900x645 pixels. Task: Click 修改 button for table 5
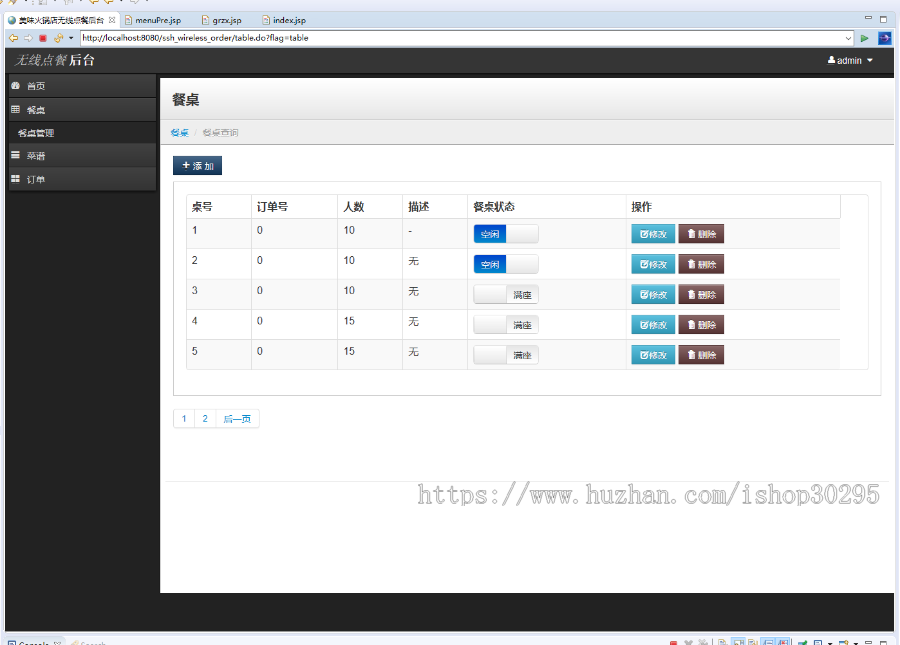pos(653,355)
